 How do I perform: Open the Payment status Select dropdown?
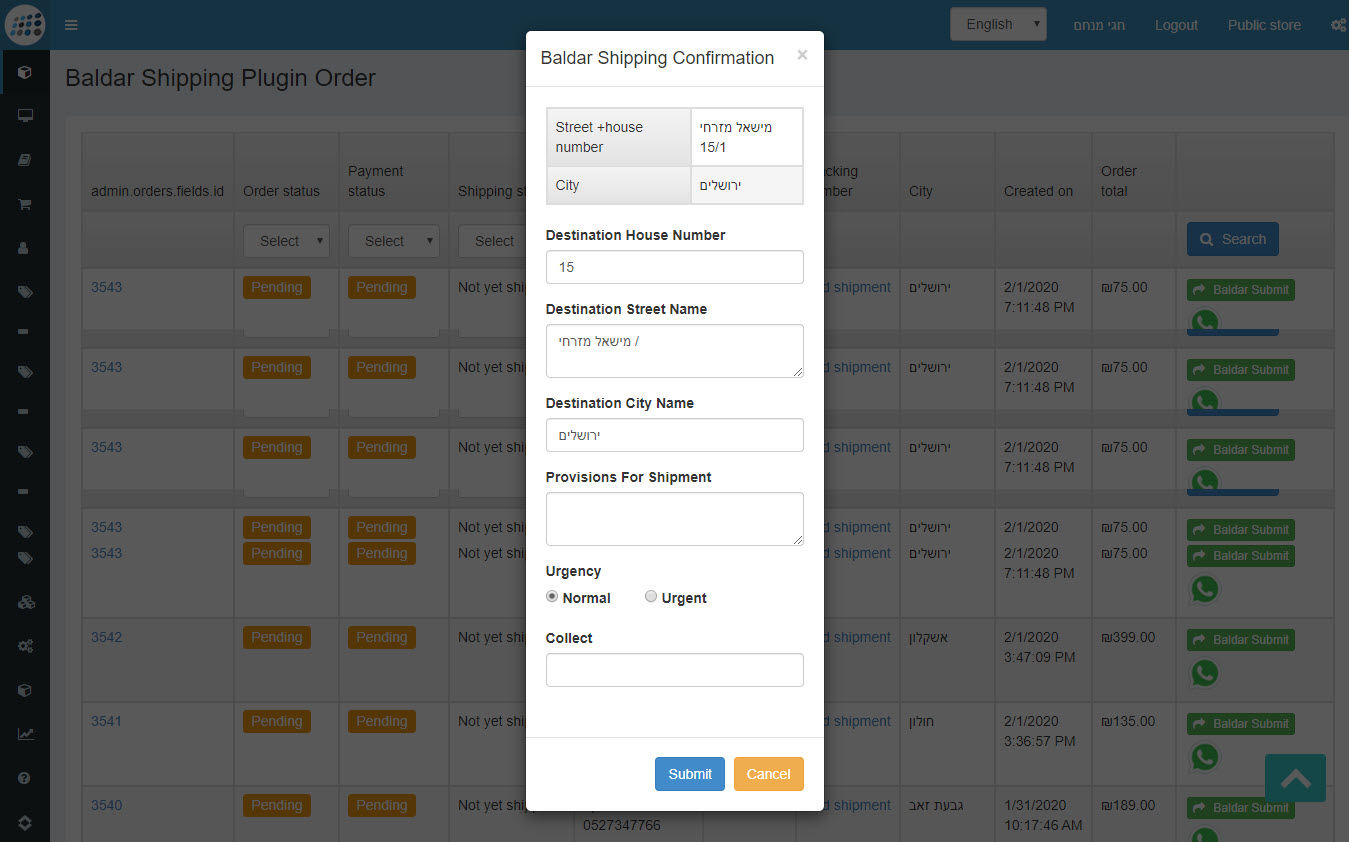(393, 241)
